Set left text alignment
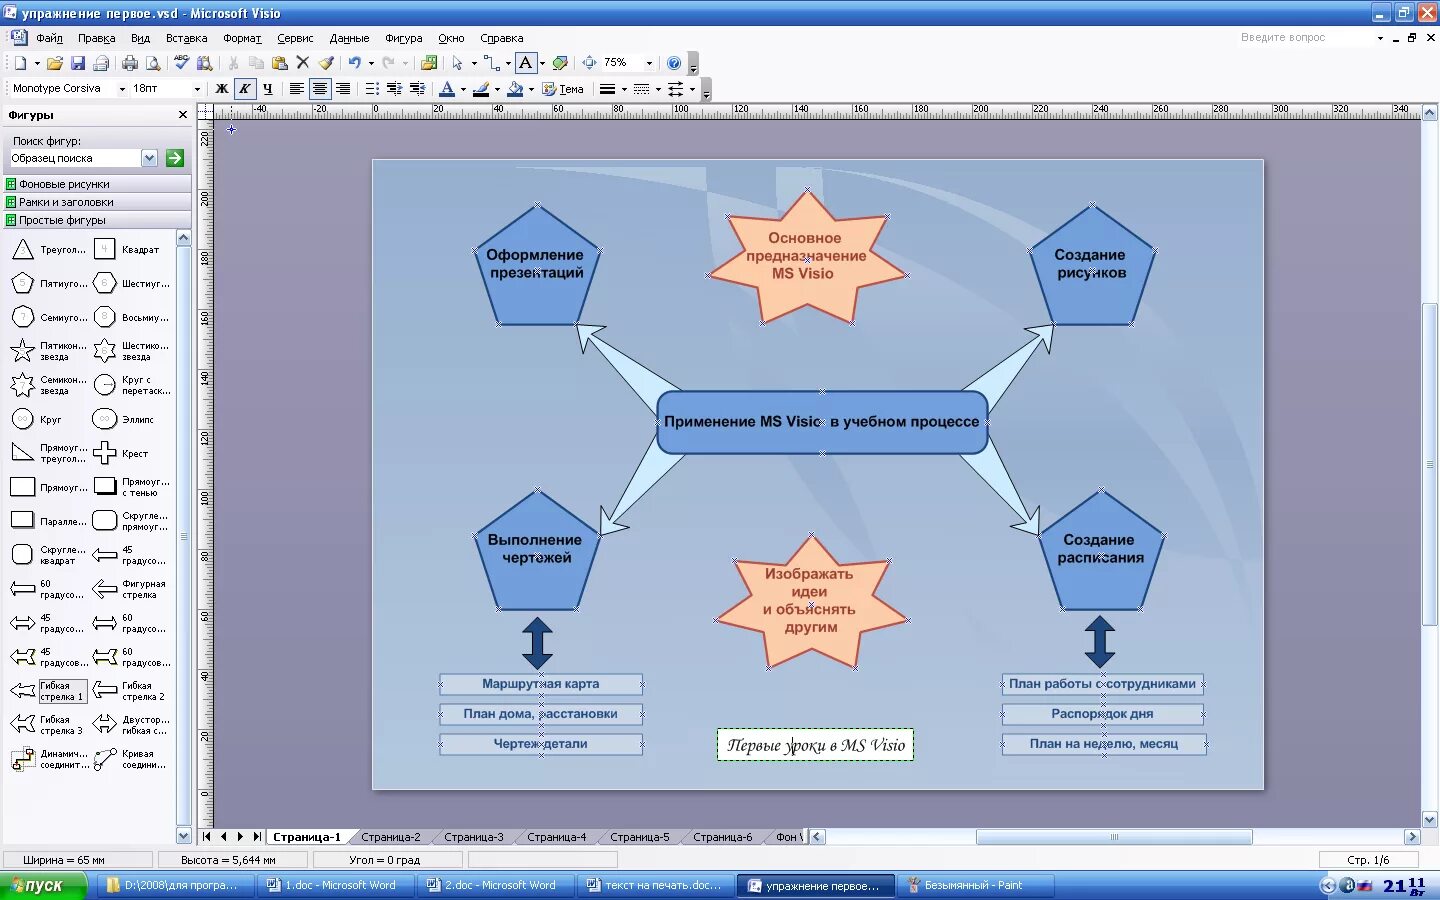Viewport: 1440px width, 900px height. coord(297,89)
